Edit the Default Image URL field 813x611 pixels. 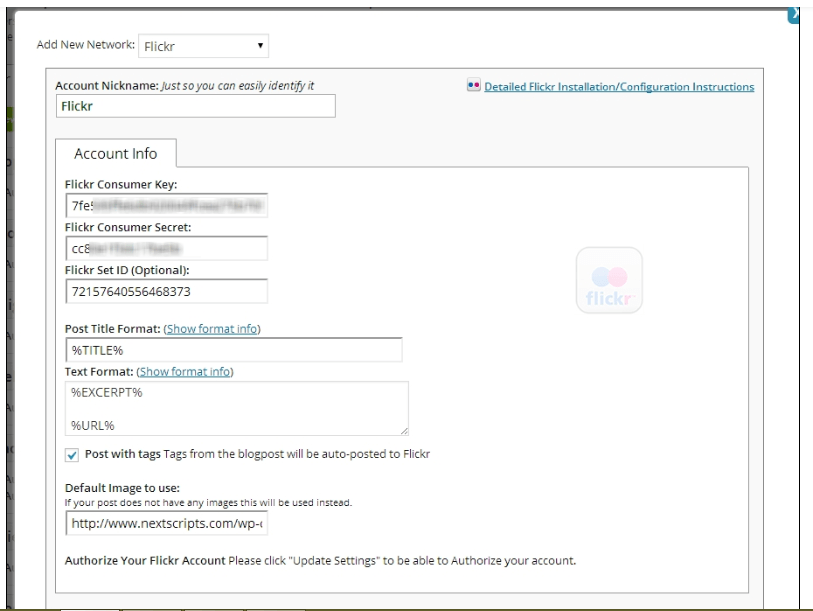click(x=166, y=523)
